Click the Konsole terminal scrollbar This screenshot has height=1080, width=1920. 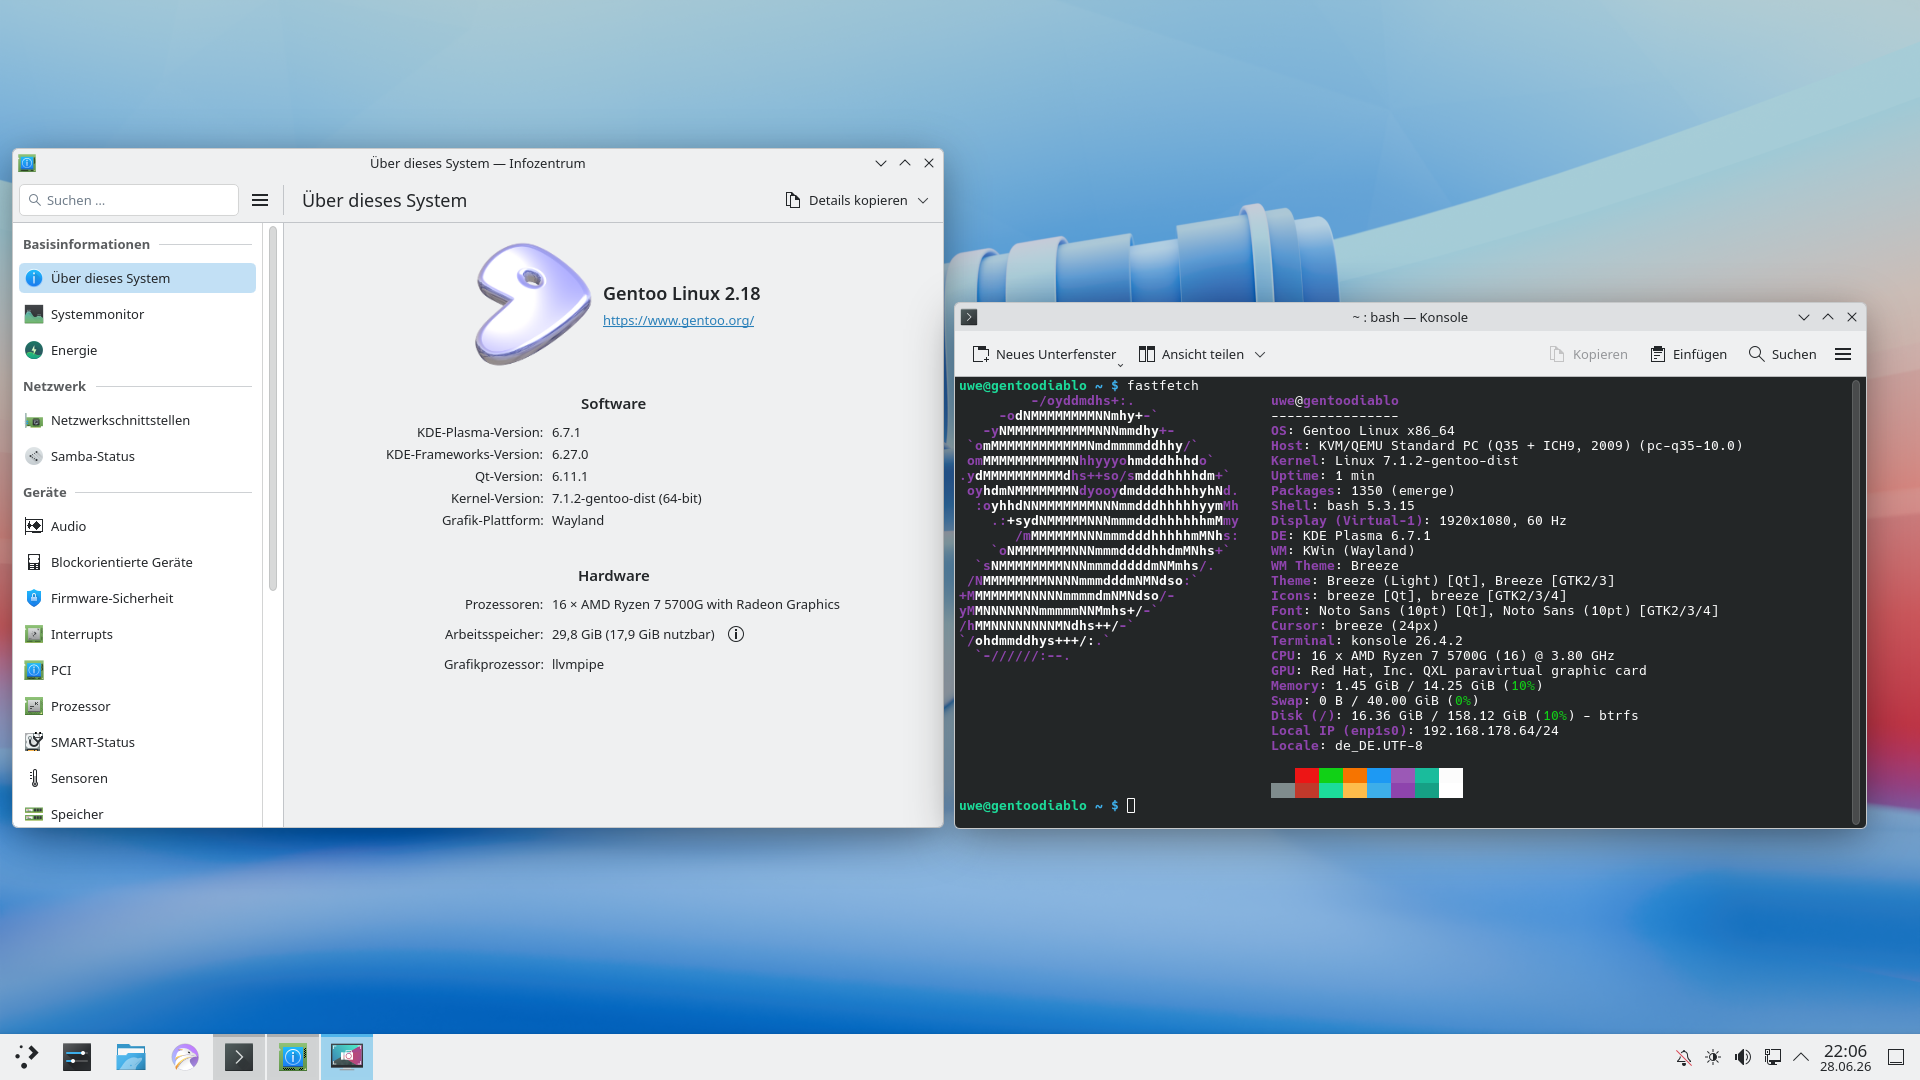click(1857, 602)
